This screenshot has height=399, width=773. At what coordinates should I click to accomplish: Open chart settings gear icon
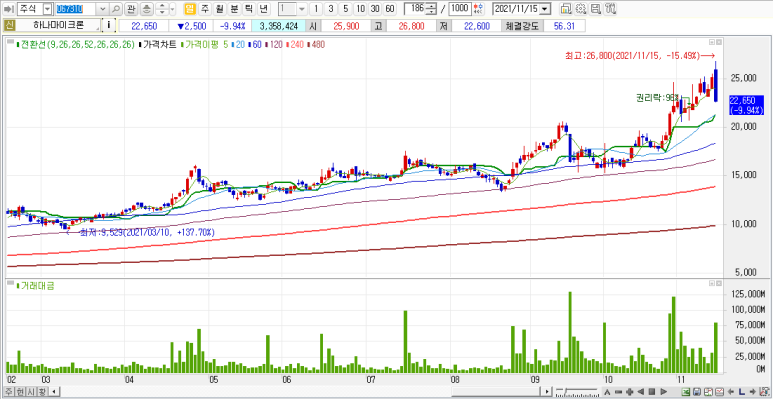581,9
